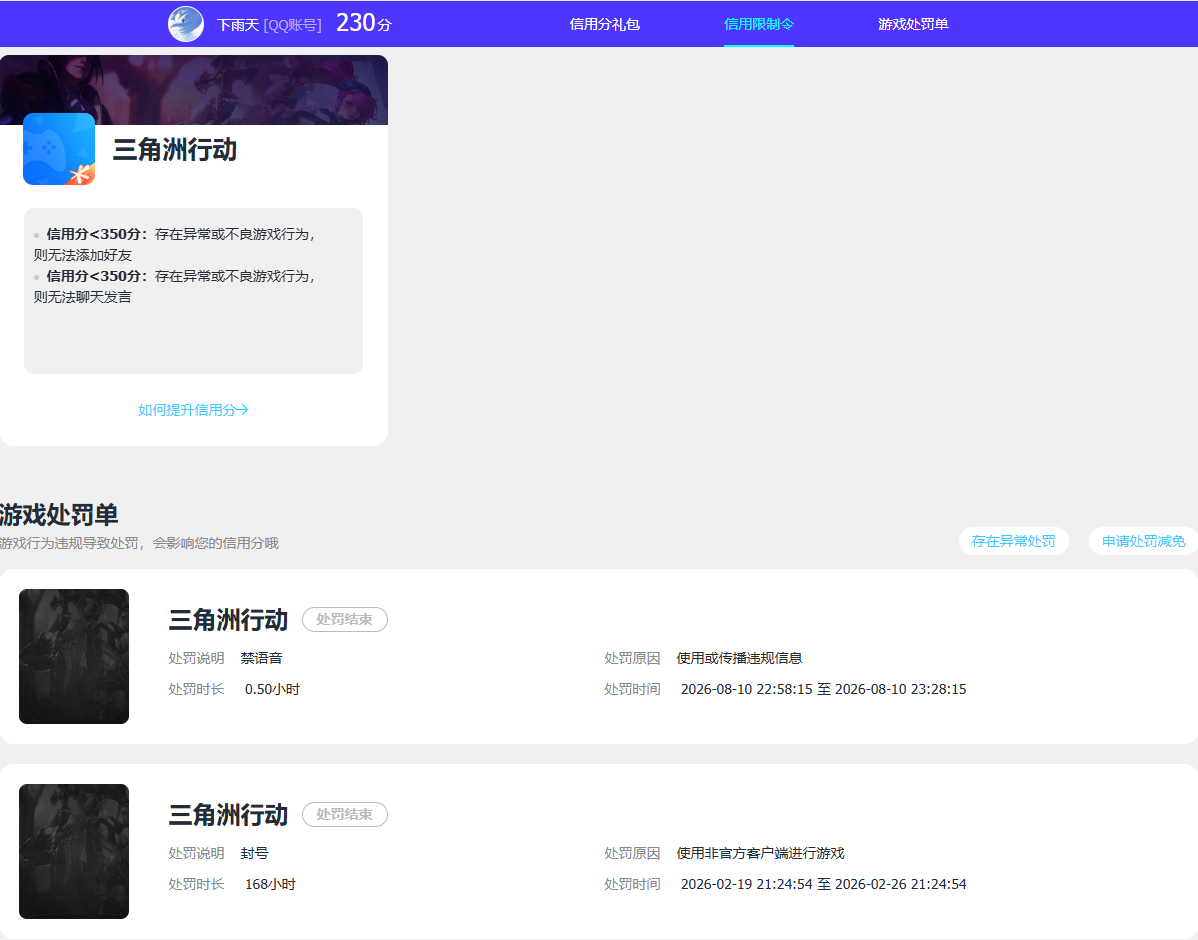Click reason 使用非官方客户端进行游戏
The width and height of the screenshot is (1198, 940).
click(760, 853)
